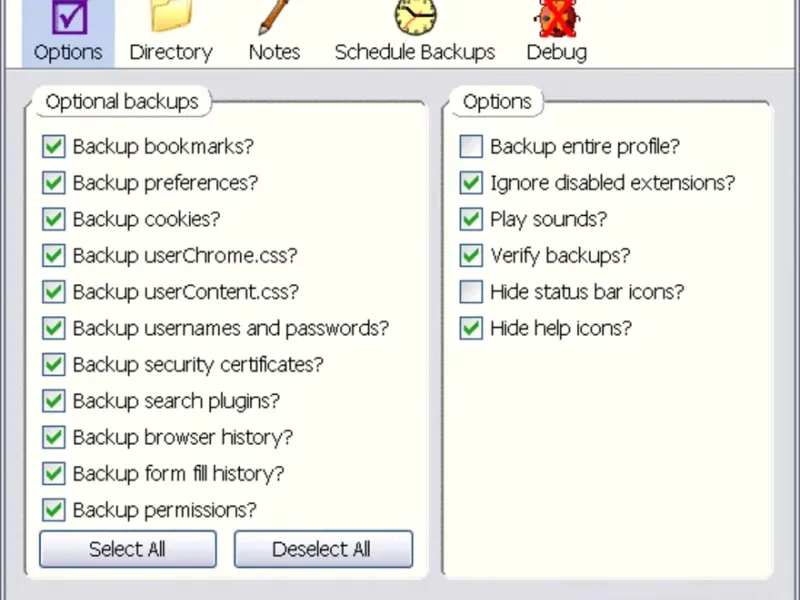Uncheck Backup bookmarks checkbox
This screenshot has height=600, width=800.
[x=54, y=147]
